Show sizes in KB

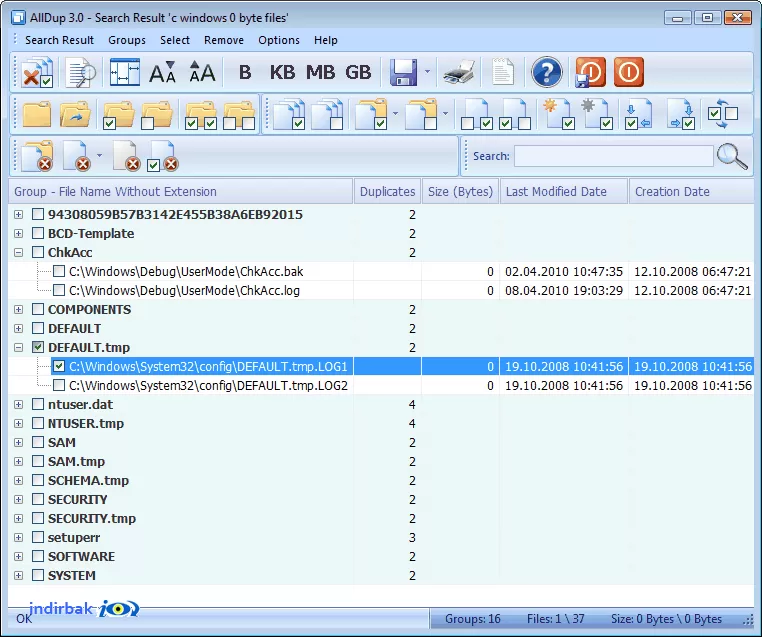point(282,72)
